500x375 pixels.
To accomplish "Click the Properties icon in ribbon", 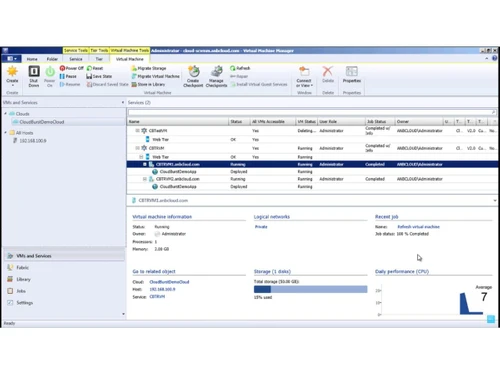I will [352, 71].
